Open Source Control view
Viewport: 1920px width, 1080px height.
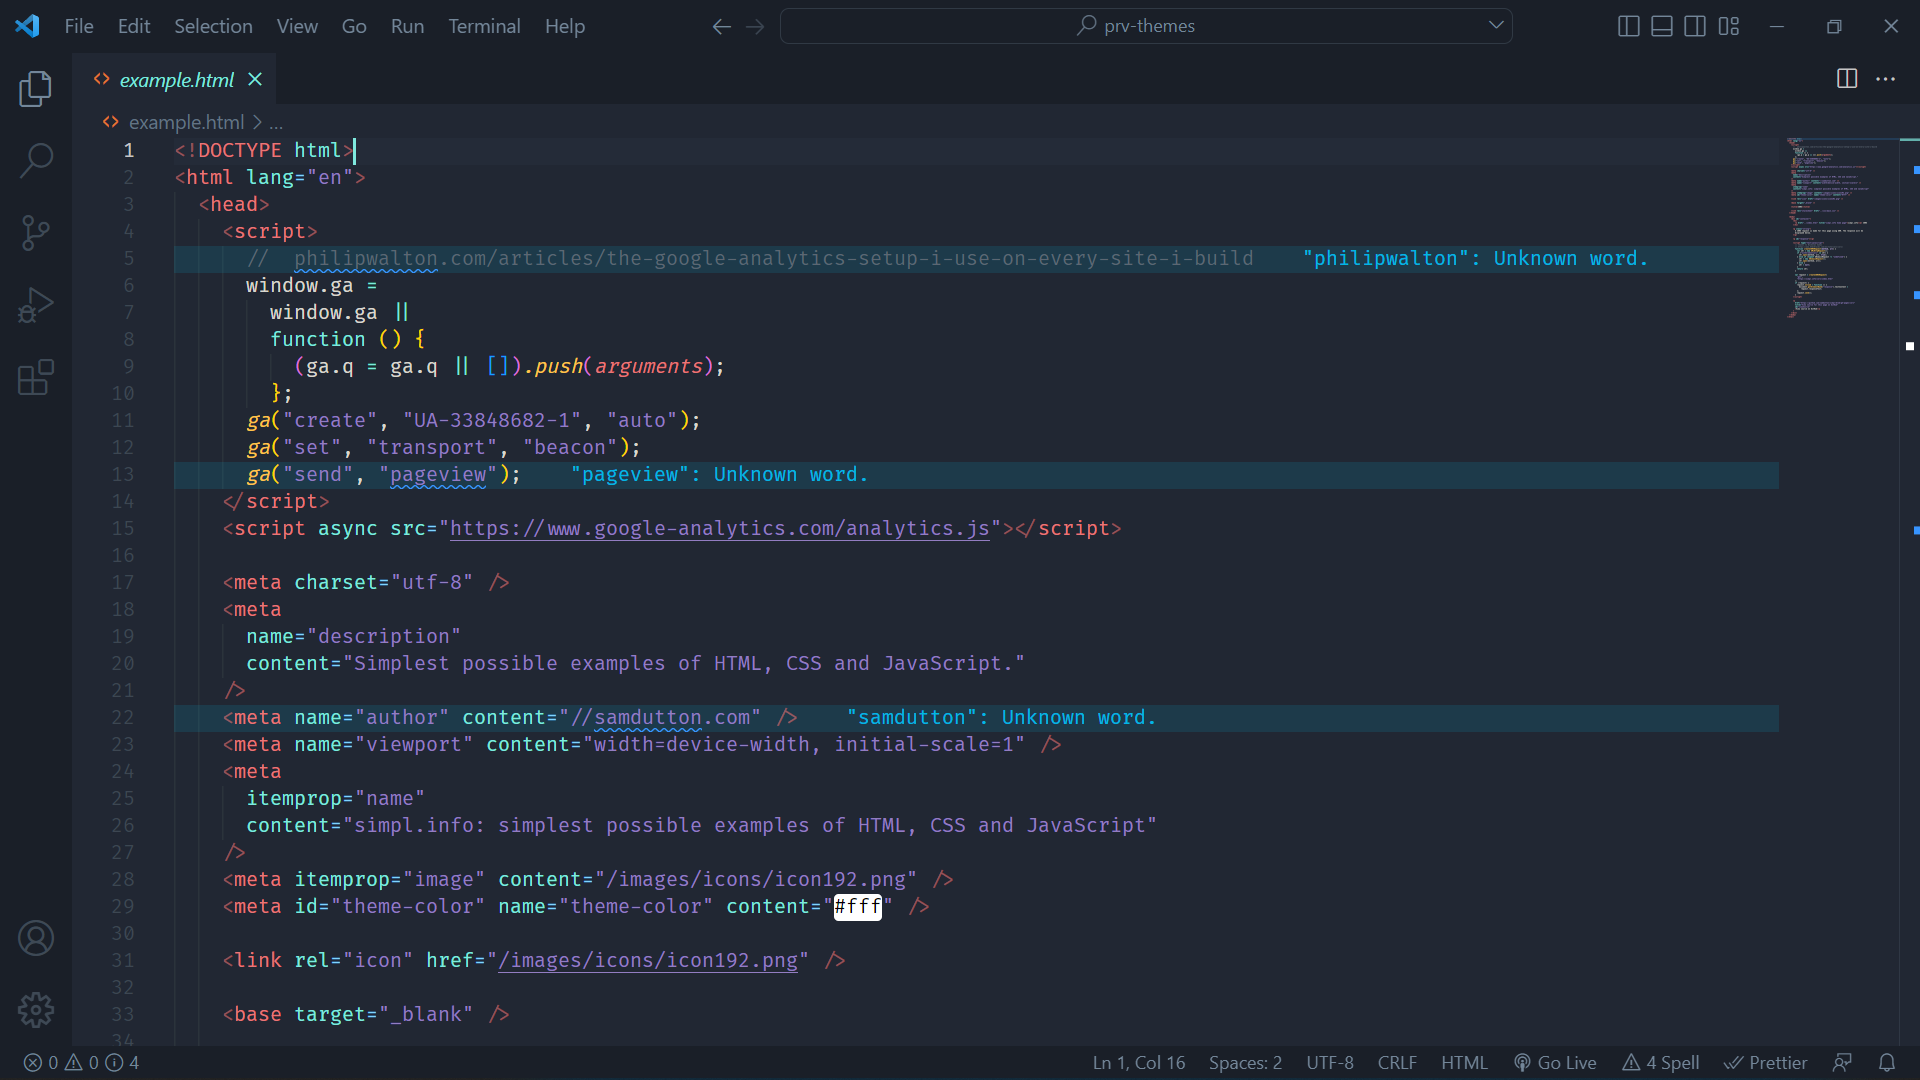[36, 233]
